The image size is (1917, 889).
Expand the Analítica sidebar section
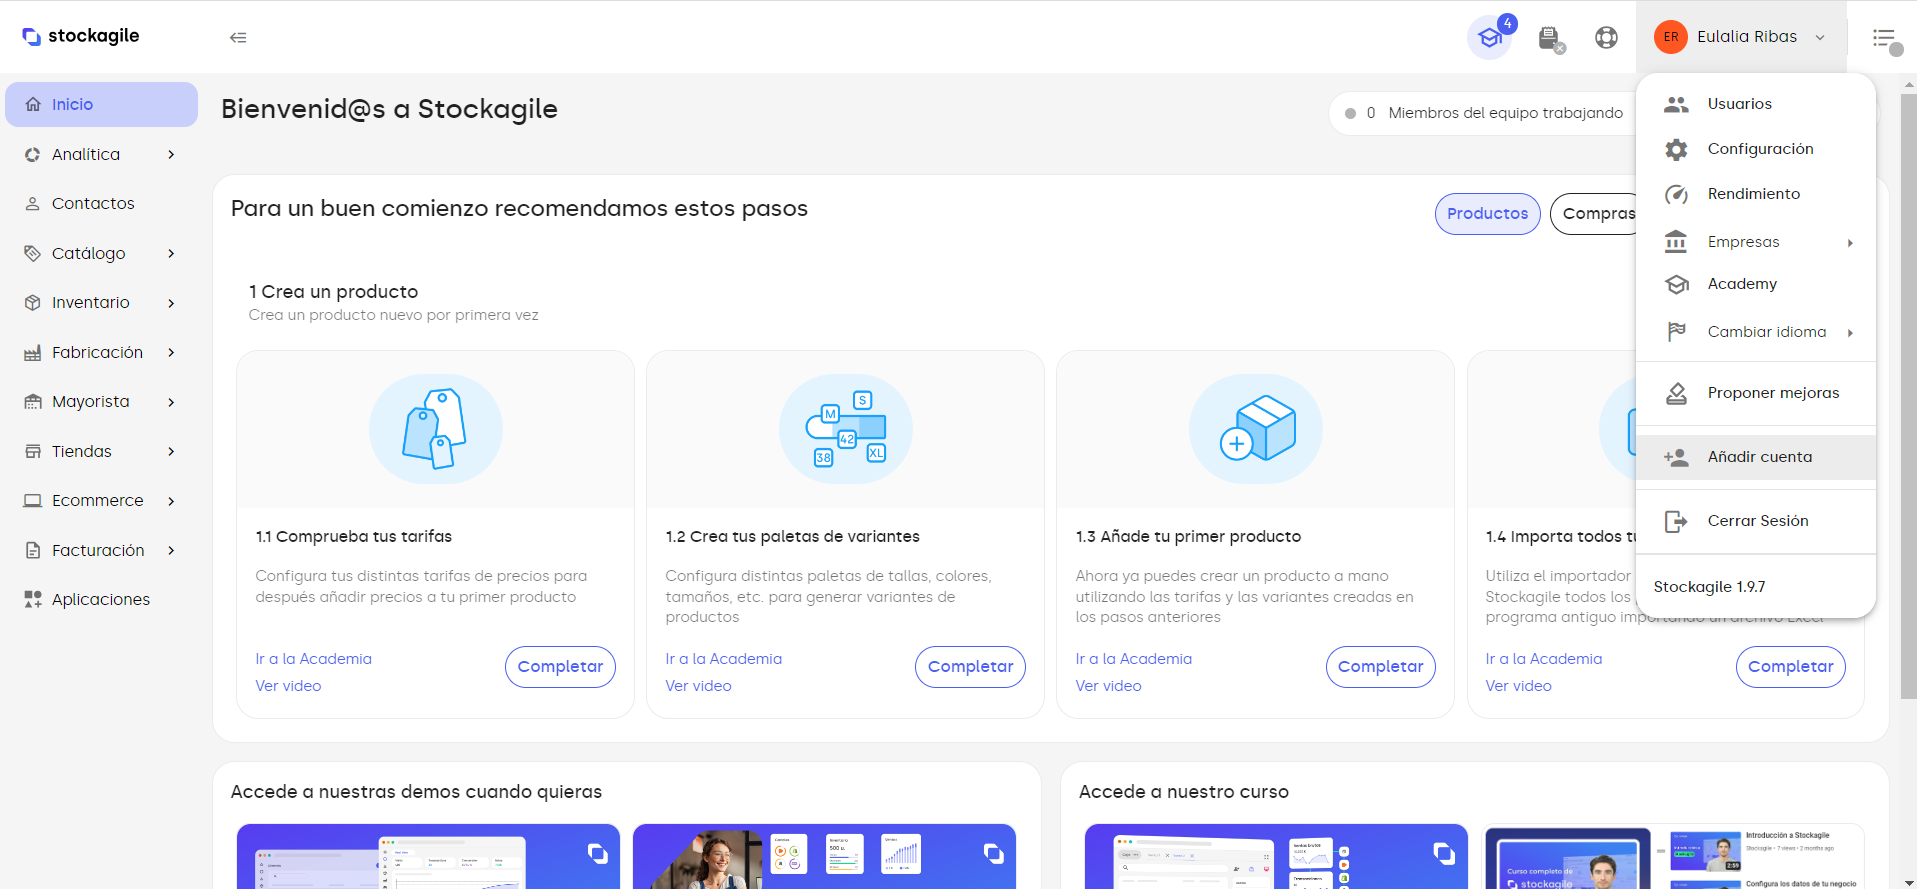[171, 154]
